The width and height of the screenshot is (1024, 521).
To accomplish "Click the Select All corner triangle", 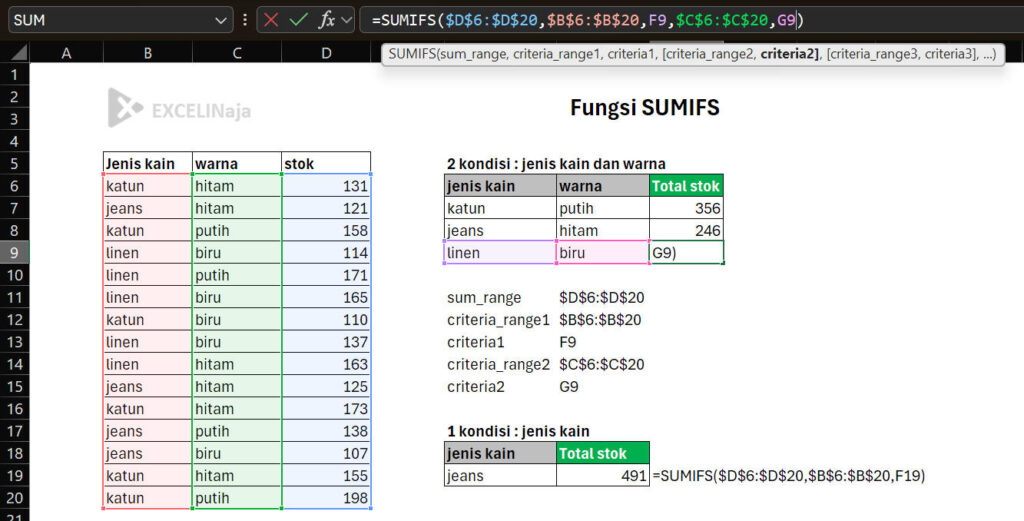I will click(18, 53).
